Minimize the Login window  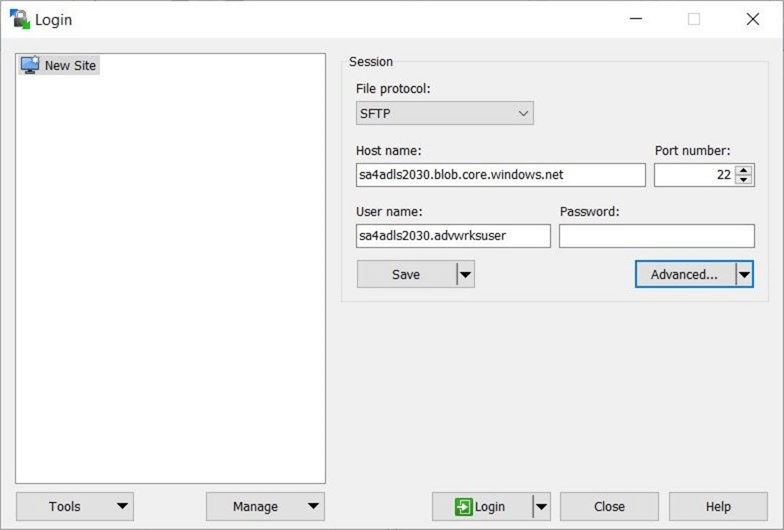(636, 19)
